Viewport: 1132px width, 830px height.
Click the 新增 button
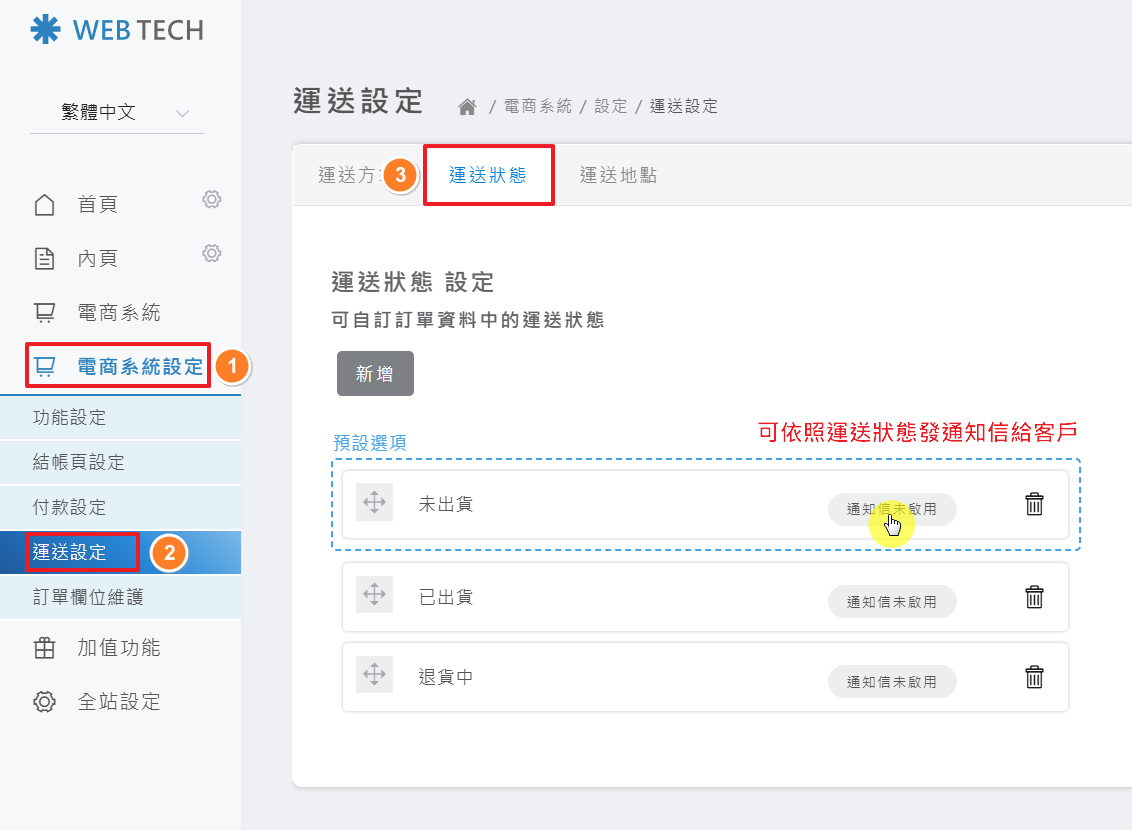pyautogui.click(x=375, y=374)
